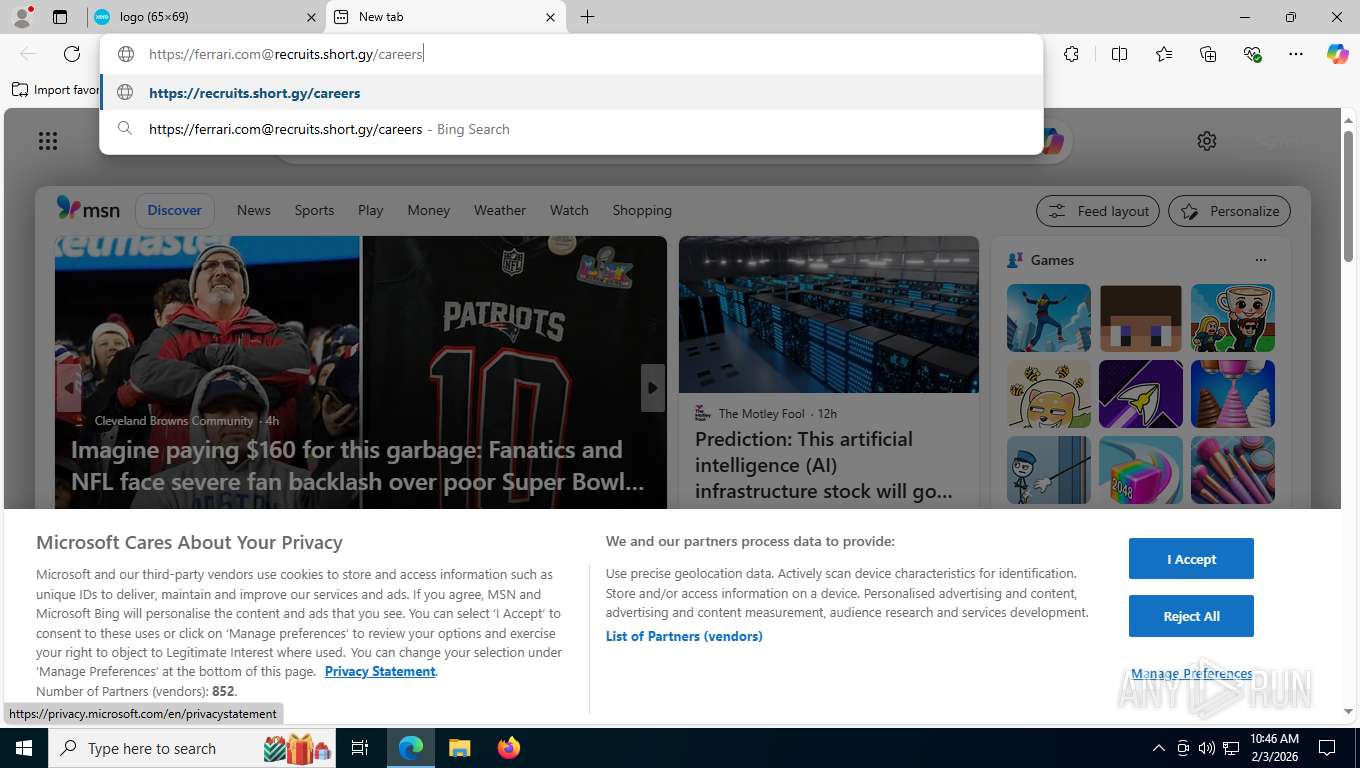Click the taskbar search box
Viewport: 1360px width, 768px height.
click(191, 748)
